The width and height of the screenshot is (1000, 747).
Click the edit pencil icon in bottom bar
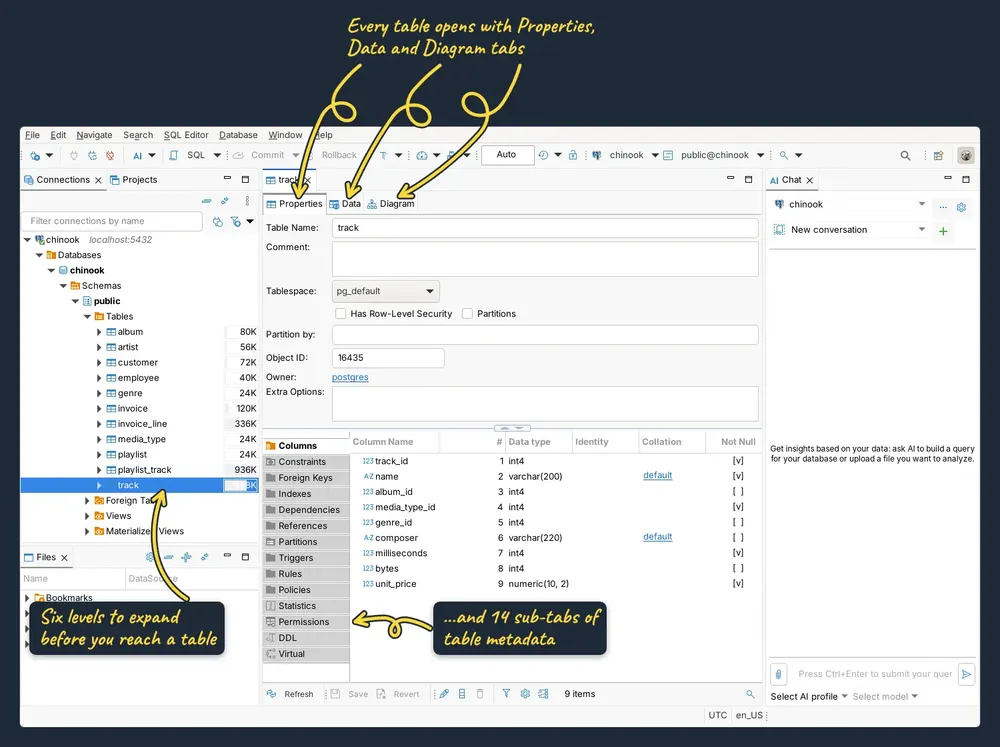point(444,693)
